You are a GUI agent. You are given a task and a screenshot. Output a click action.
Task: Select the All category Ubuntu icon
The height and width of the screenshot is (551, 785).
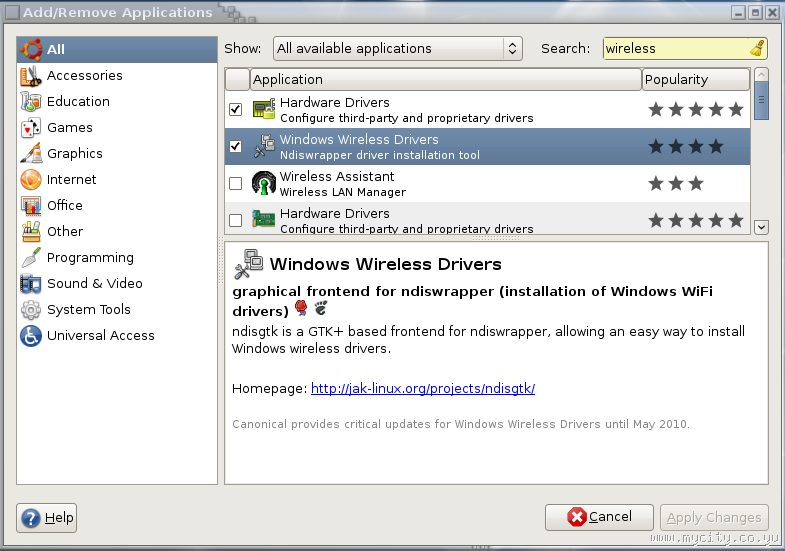tap(31, 49)
